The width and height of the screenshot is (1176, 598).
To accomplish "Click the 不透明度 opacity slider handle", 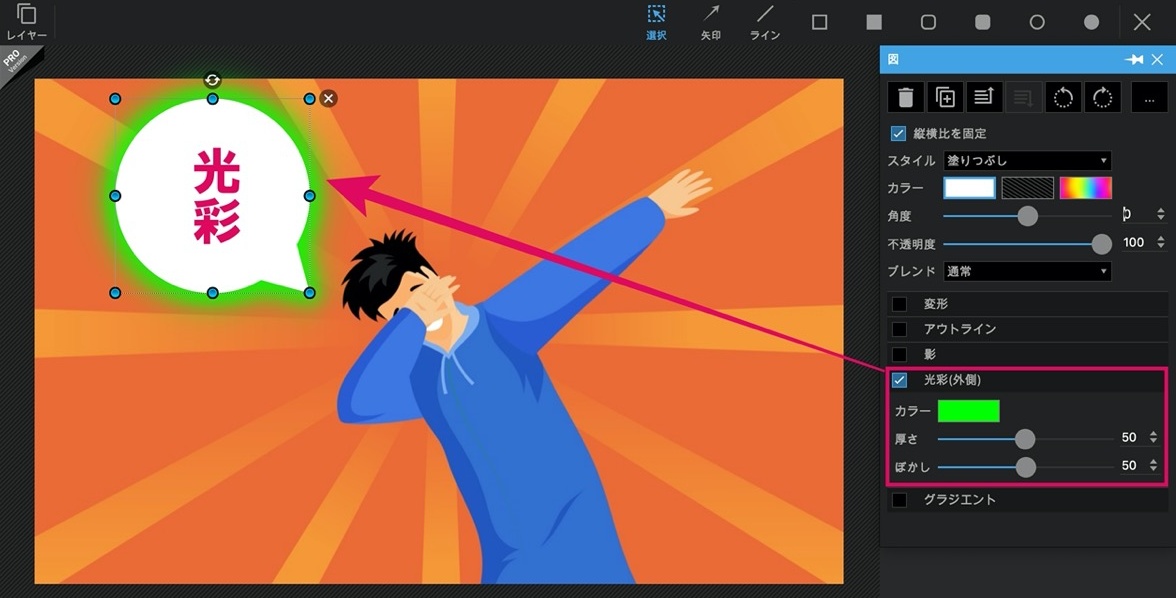I will [1101, 244].
